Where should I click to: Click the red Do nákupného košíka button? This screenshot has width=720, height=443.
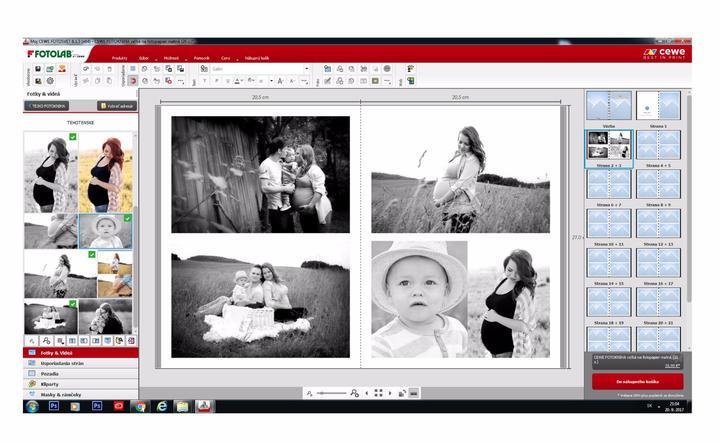636,381
